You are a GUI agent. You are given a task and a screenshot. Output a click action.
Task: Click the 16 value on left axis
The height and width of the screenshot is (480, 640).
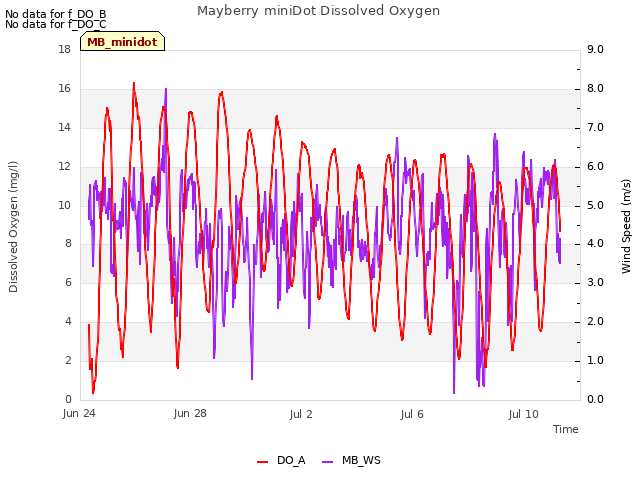point(64,89)
